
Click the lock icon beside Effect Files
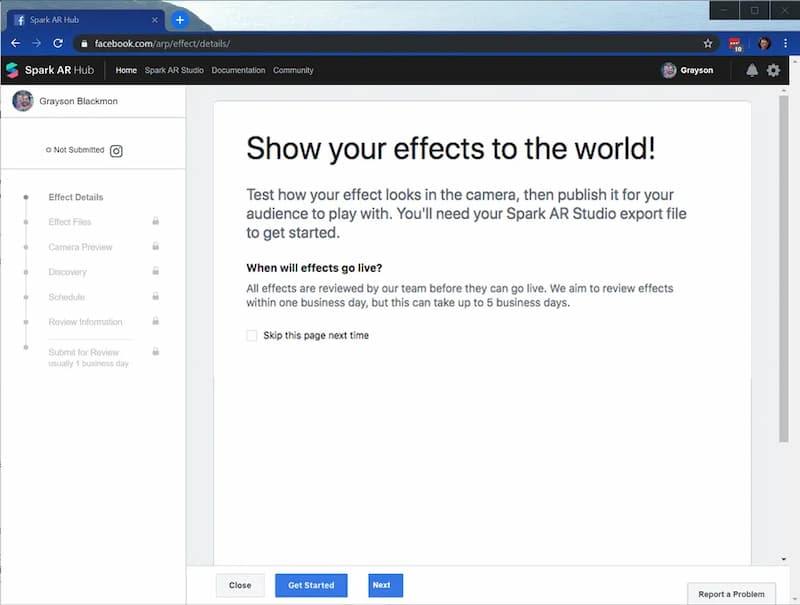pyautogui.click(x=155, y=222)
